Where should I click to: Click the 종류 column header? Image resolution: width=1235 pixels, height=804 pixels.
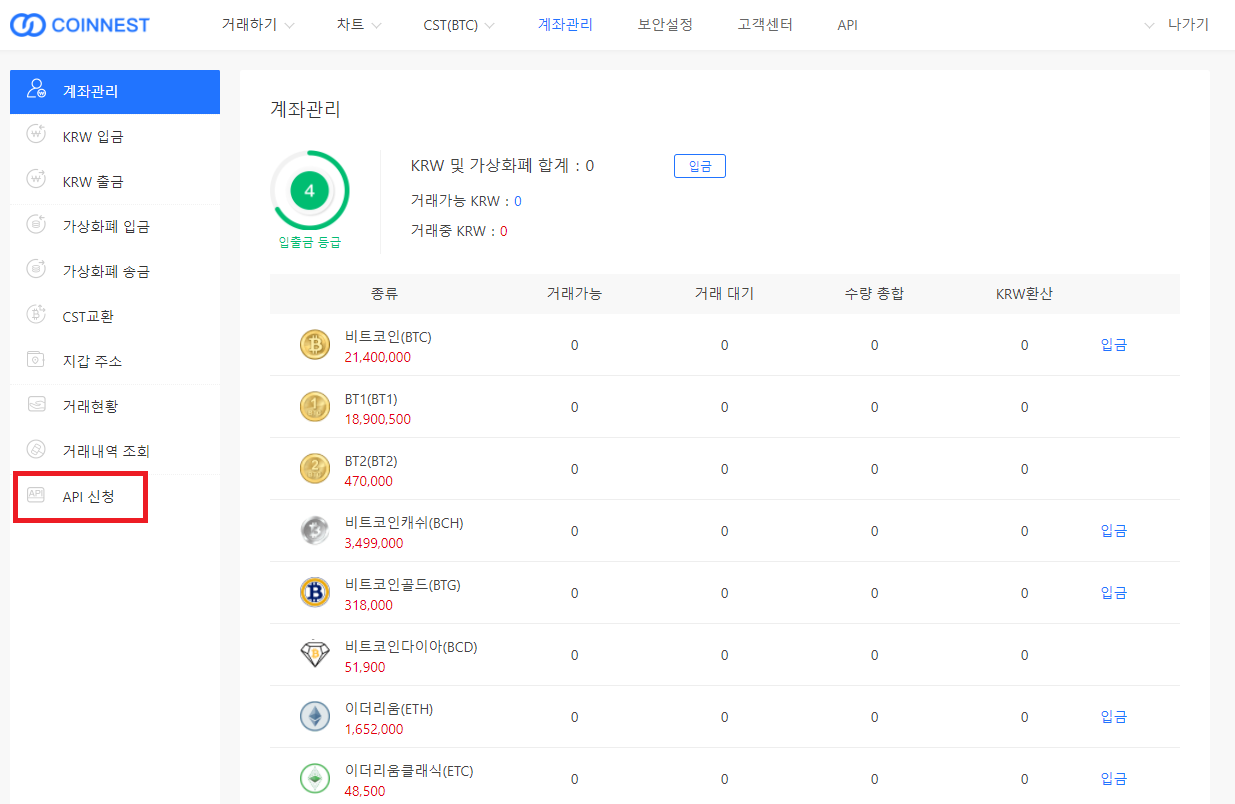click(385, 294)
